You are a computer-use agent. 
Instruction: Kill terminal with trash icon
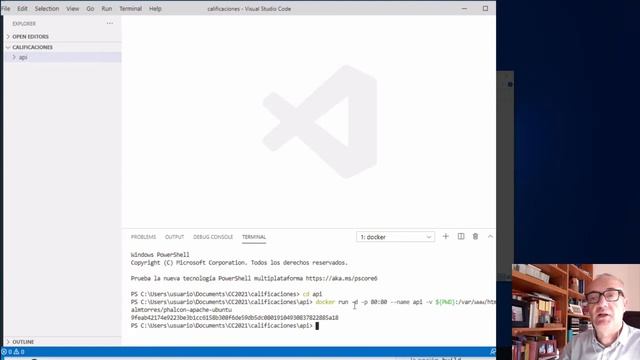(476, 236)
